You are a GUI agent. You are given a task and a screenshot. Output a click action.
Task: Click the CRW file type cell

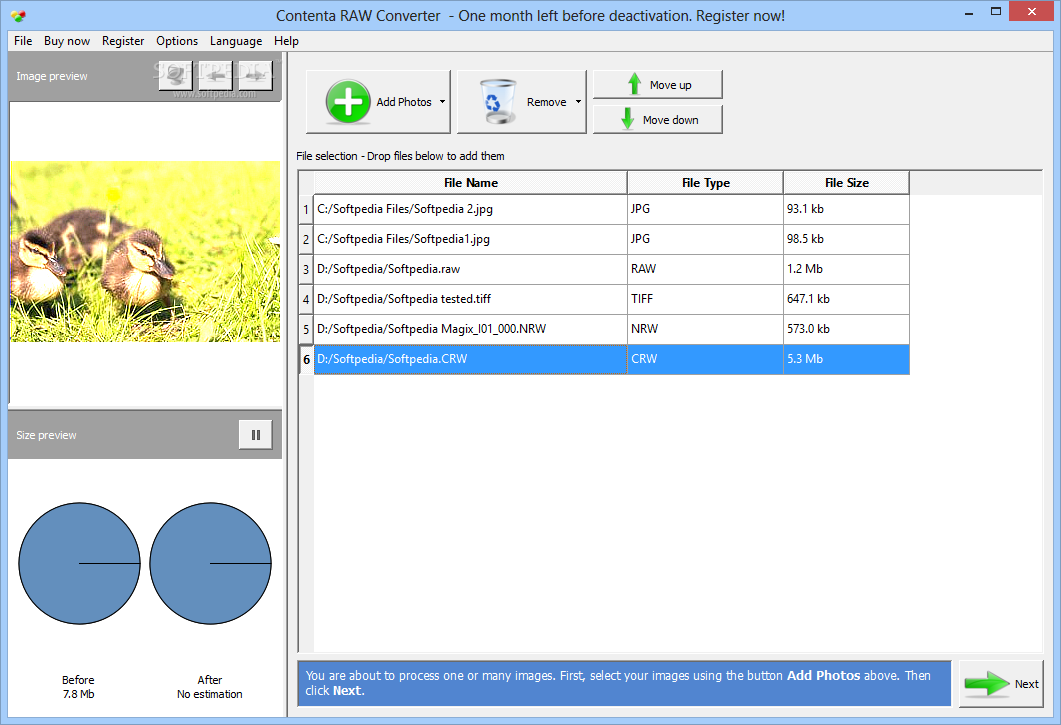[705, 359]
